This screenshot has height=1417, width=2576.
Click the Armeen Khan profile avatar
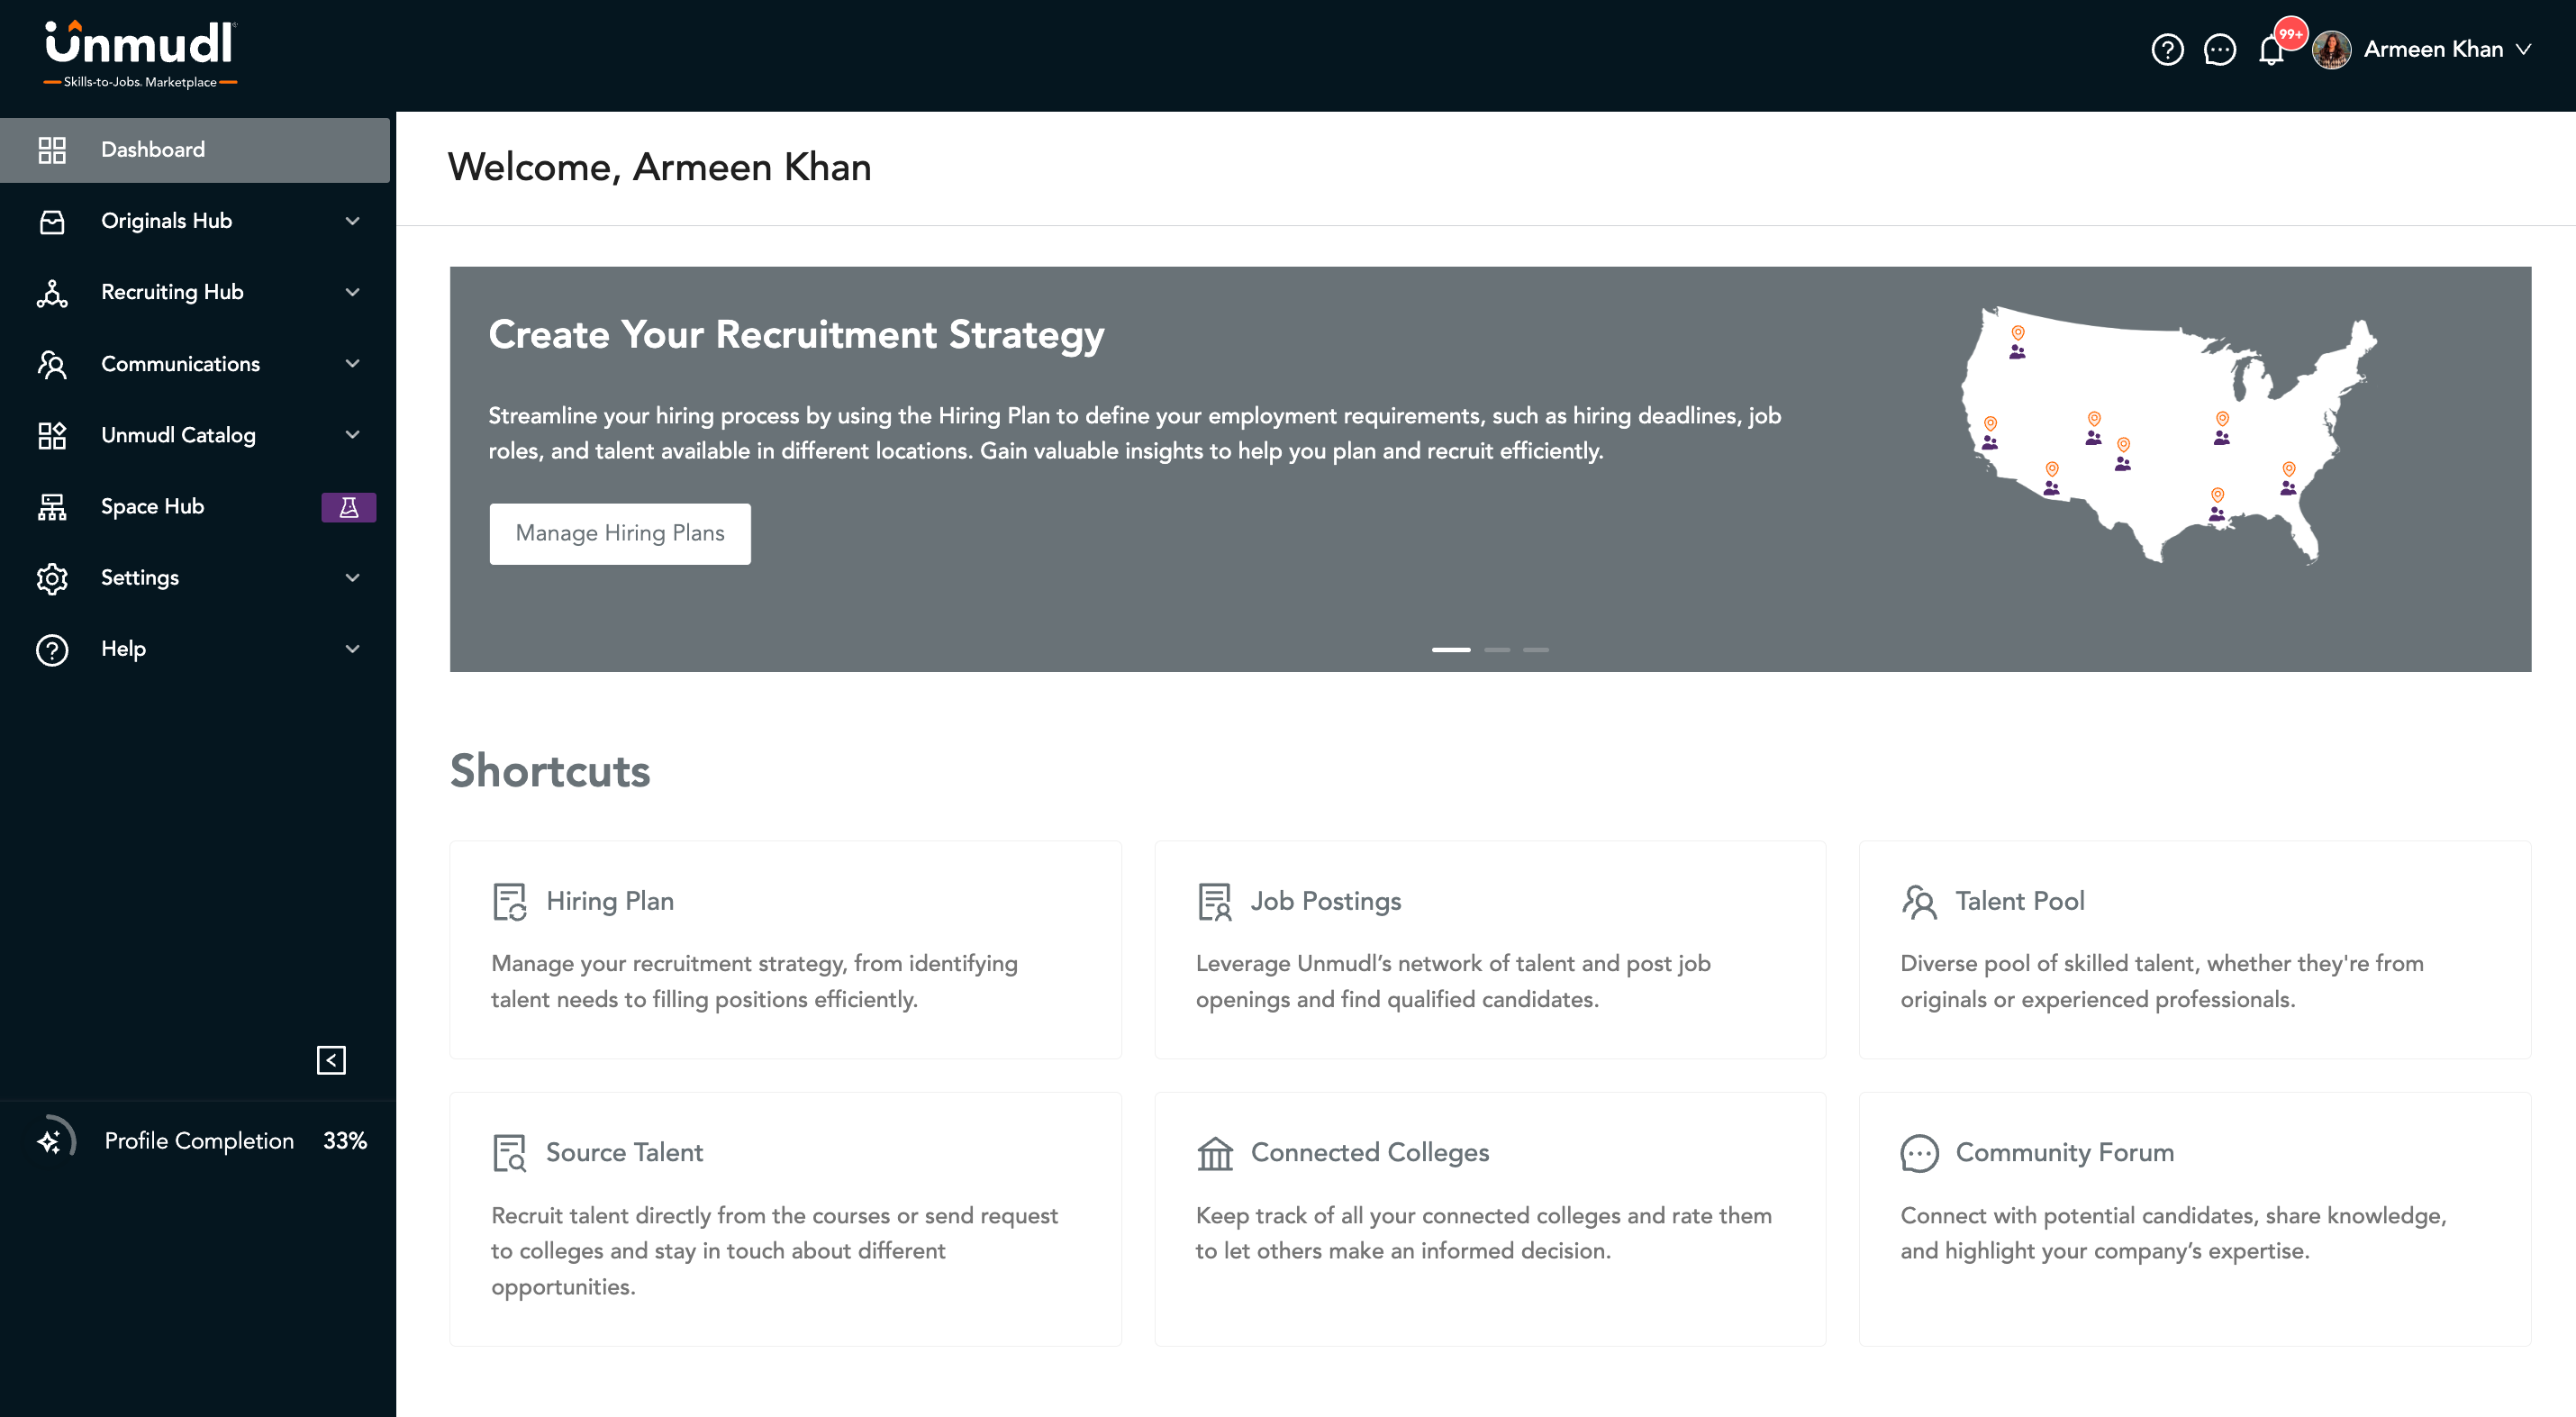2331,49
